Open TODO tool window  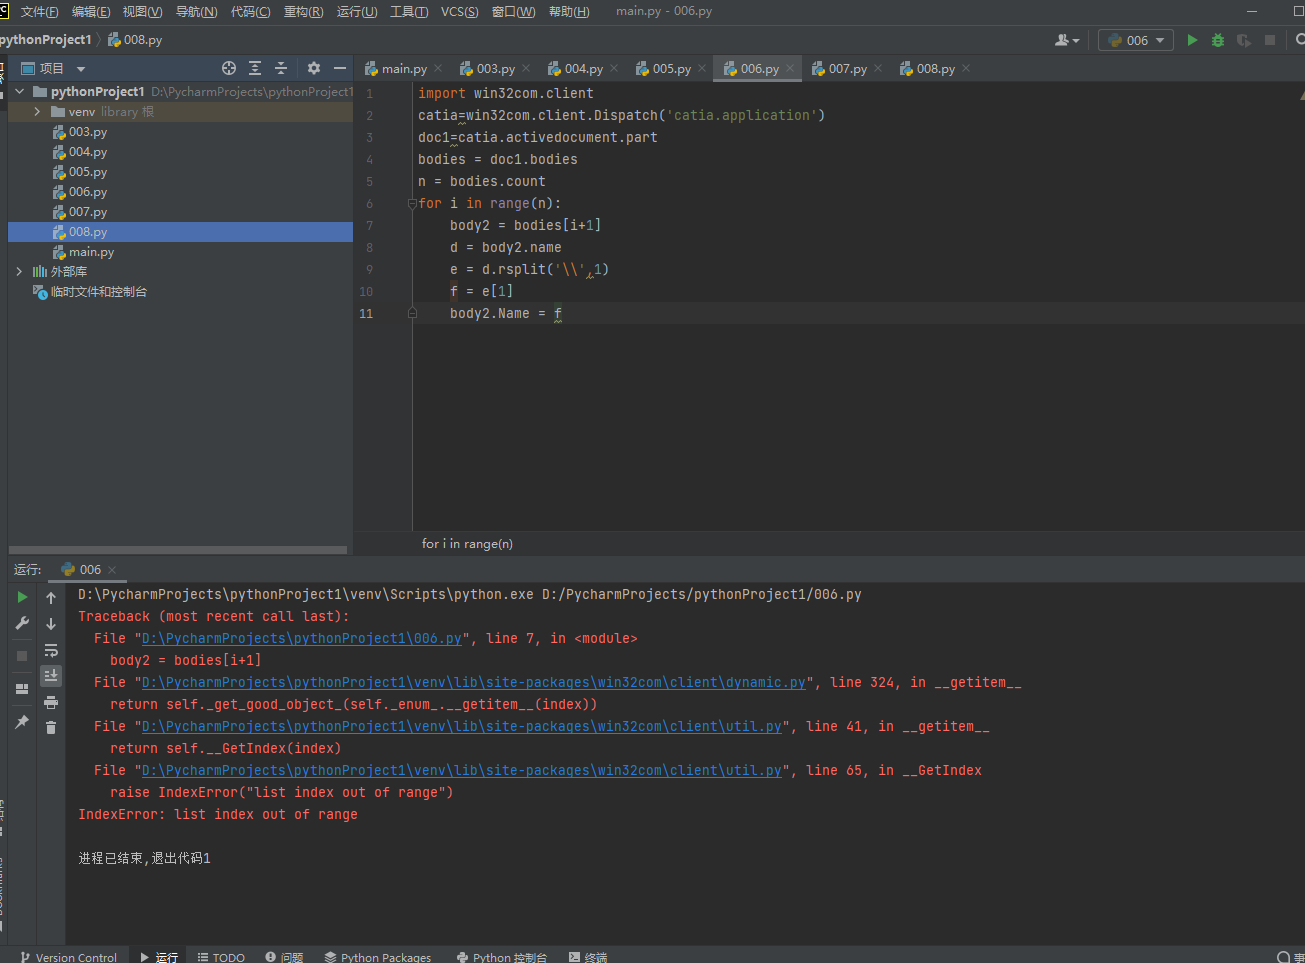tap(221, 957)
